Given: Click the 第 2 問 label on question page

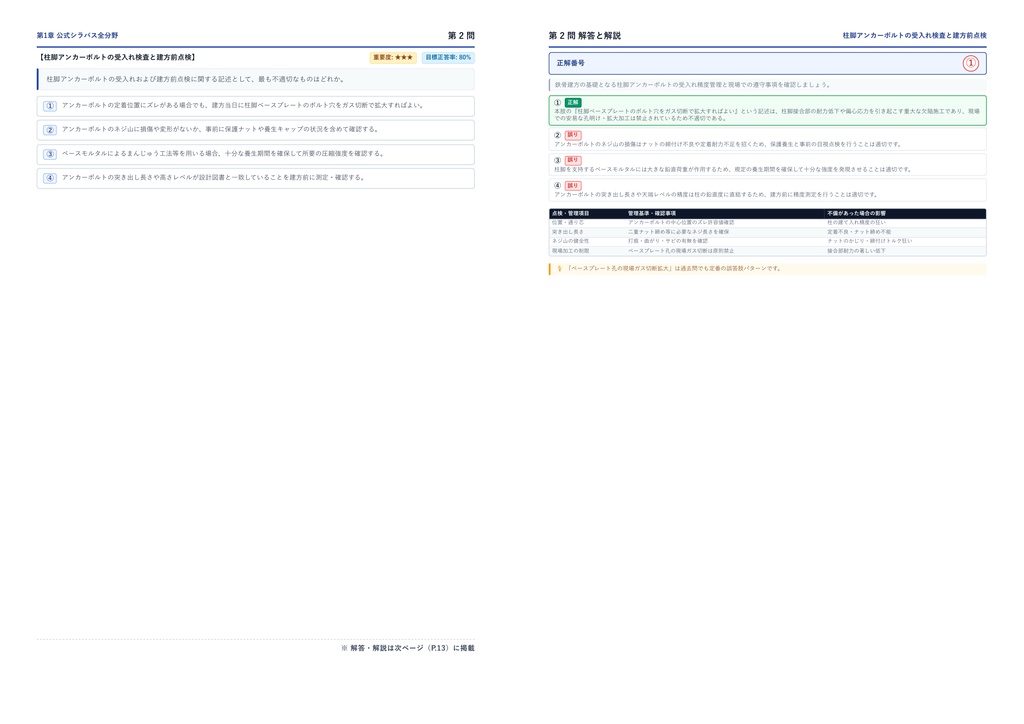Looking at the screenshot, I should point(461,35).
